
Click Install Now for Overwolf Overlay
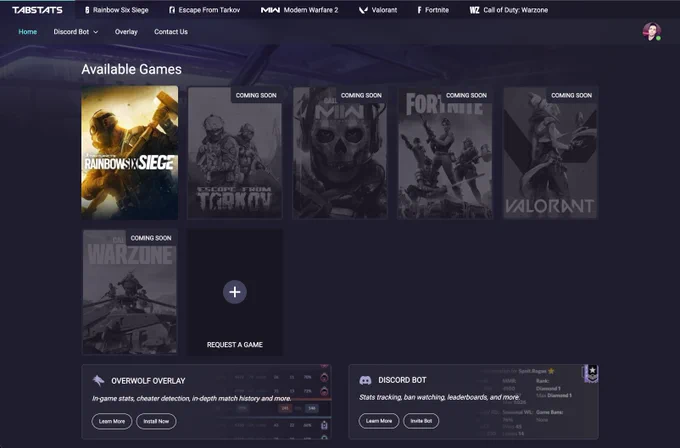pos(156,421)
